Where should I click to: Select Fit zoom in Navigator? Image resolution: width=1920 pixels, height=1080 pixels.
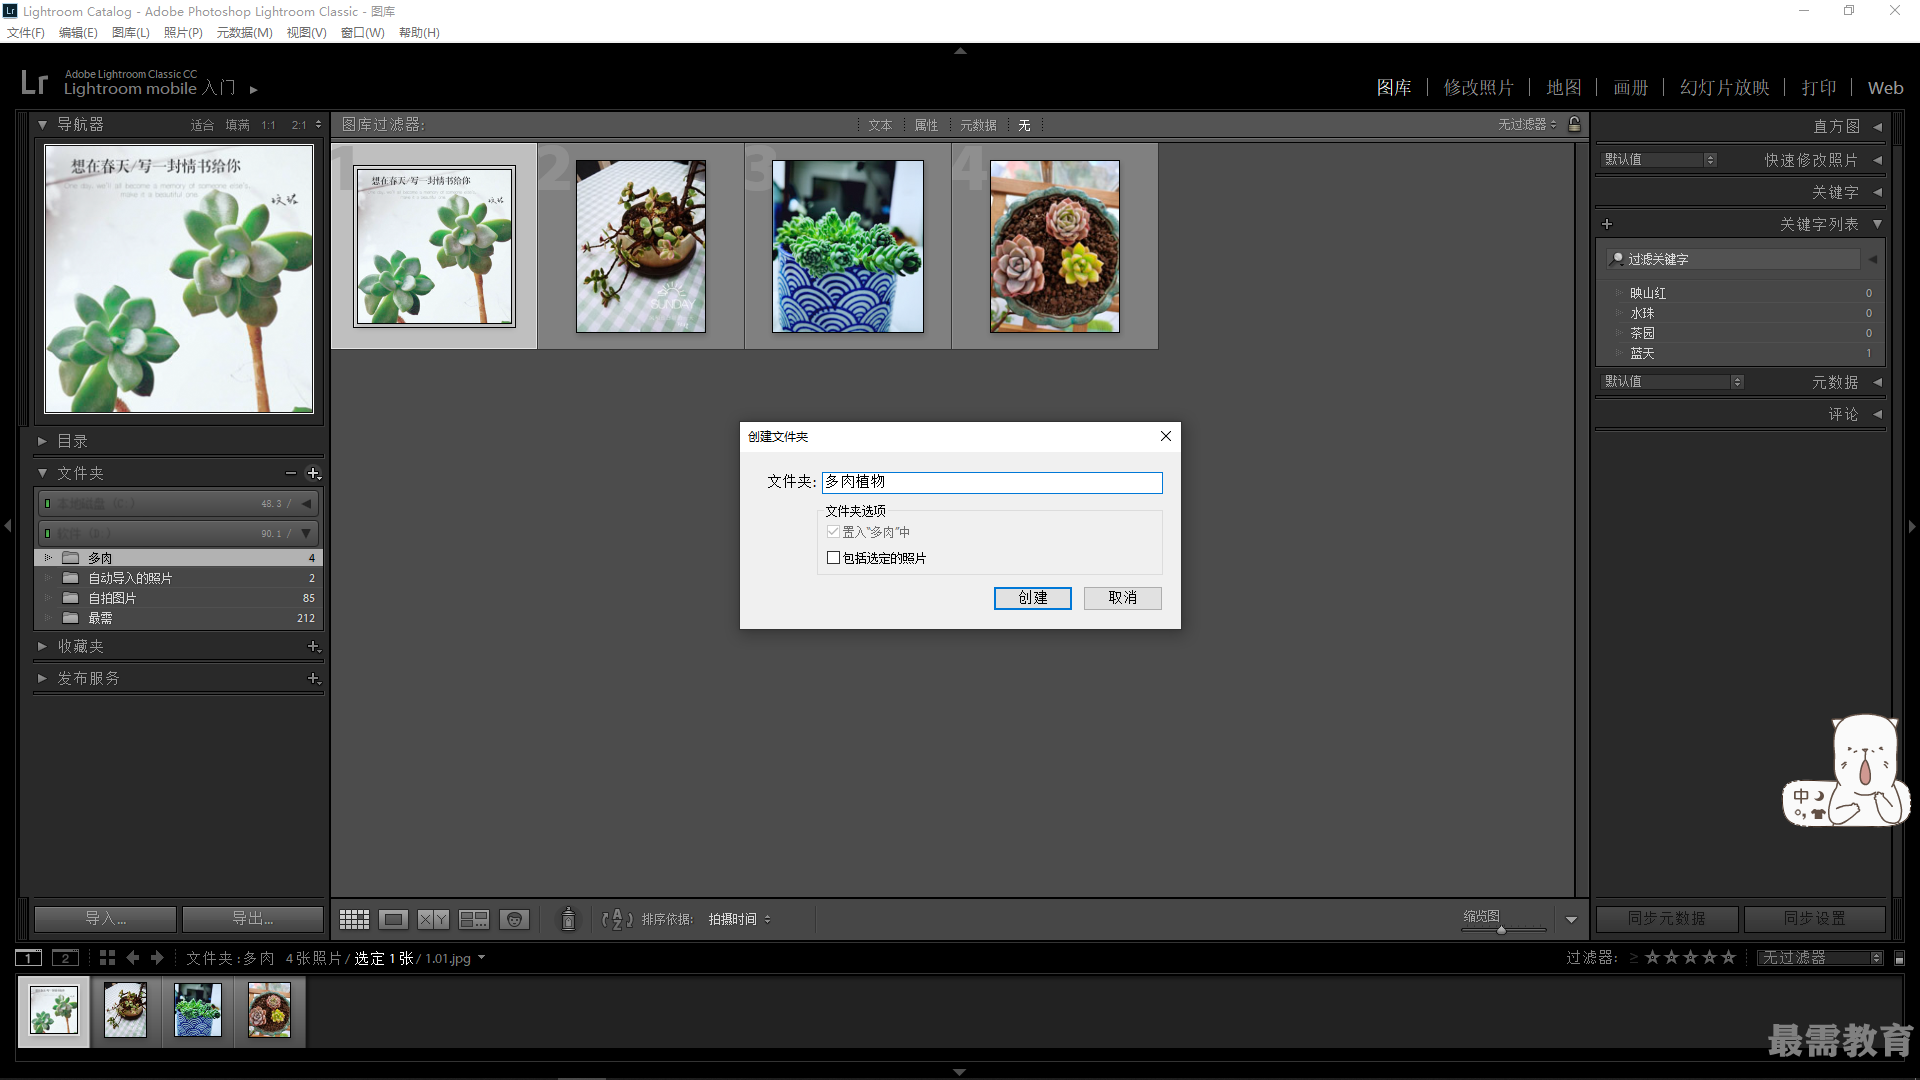click(x=202, y=125)
